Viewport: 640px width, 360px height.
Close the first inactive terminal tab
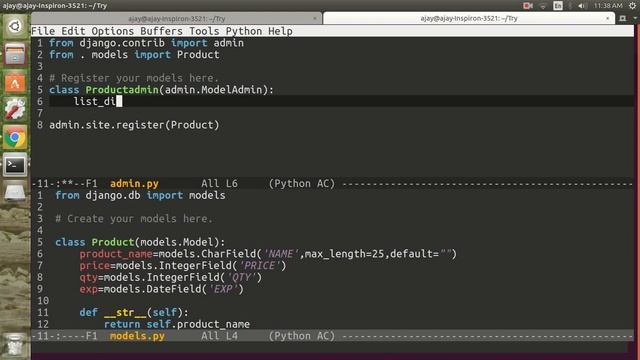point(314,18)
